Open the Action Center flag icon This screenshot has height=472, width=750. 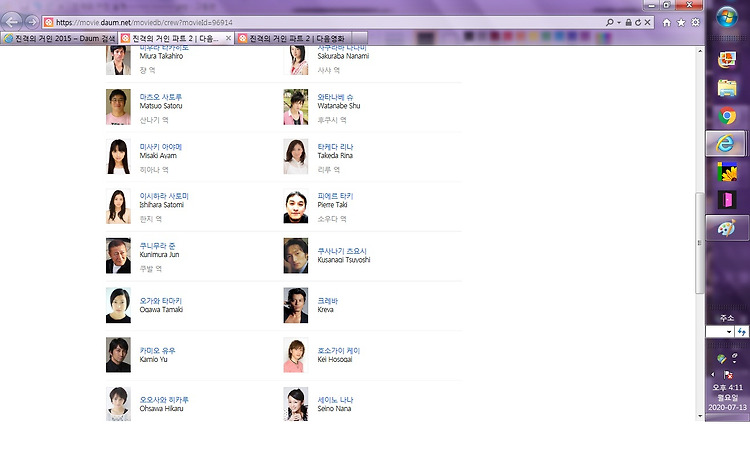point(728,374)
